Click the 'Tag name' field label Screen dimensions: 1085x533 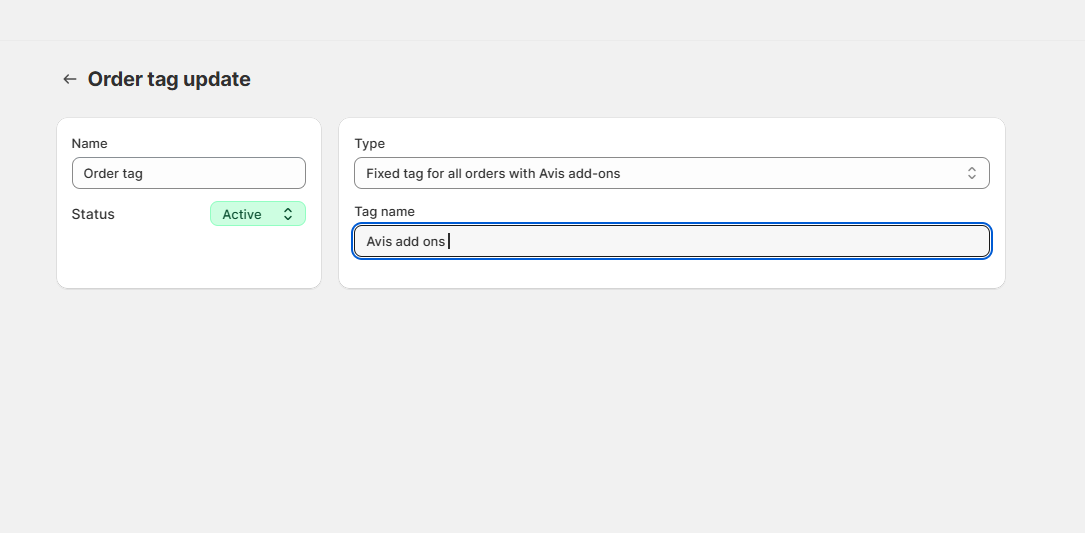pyautogui.click(x=384, y=211)
